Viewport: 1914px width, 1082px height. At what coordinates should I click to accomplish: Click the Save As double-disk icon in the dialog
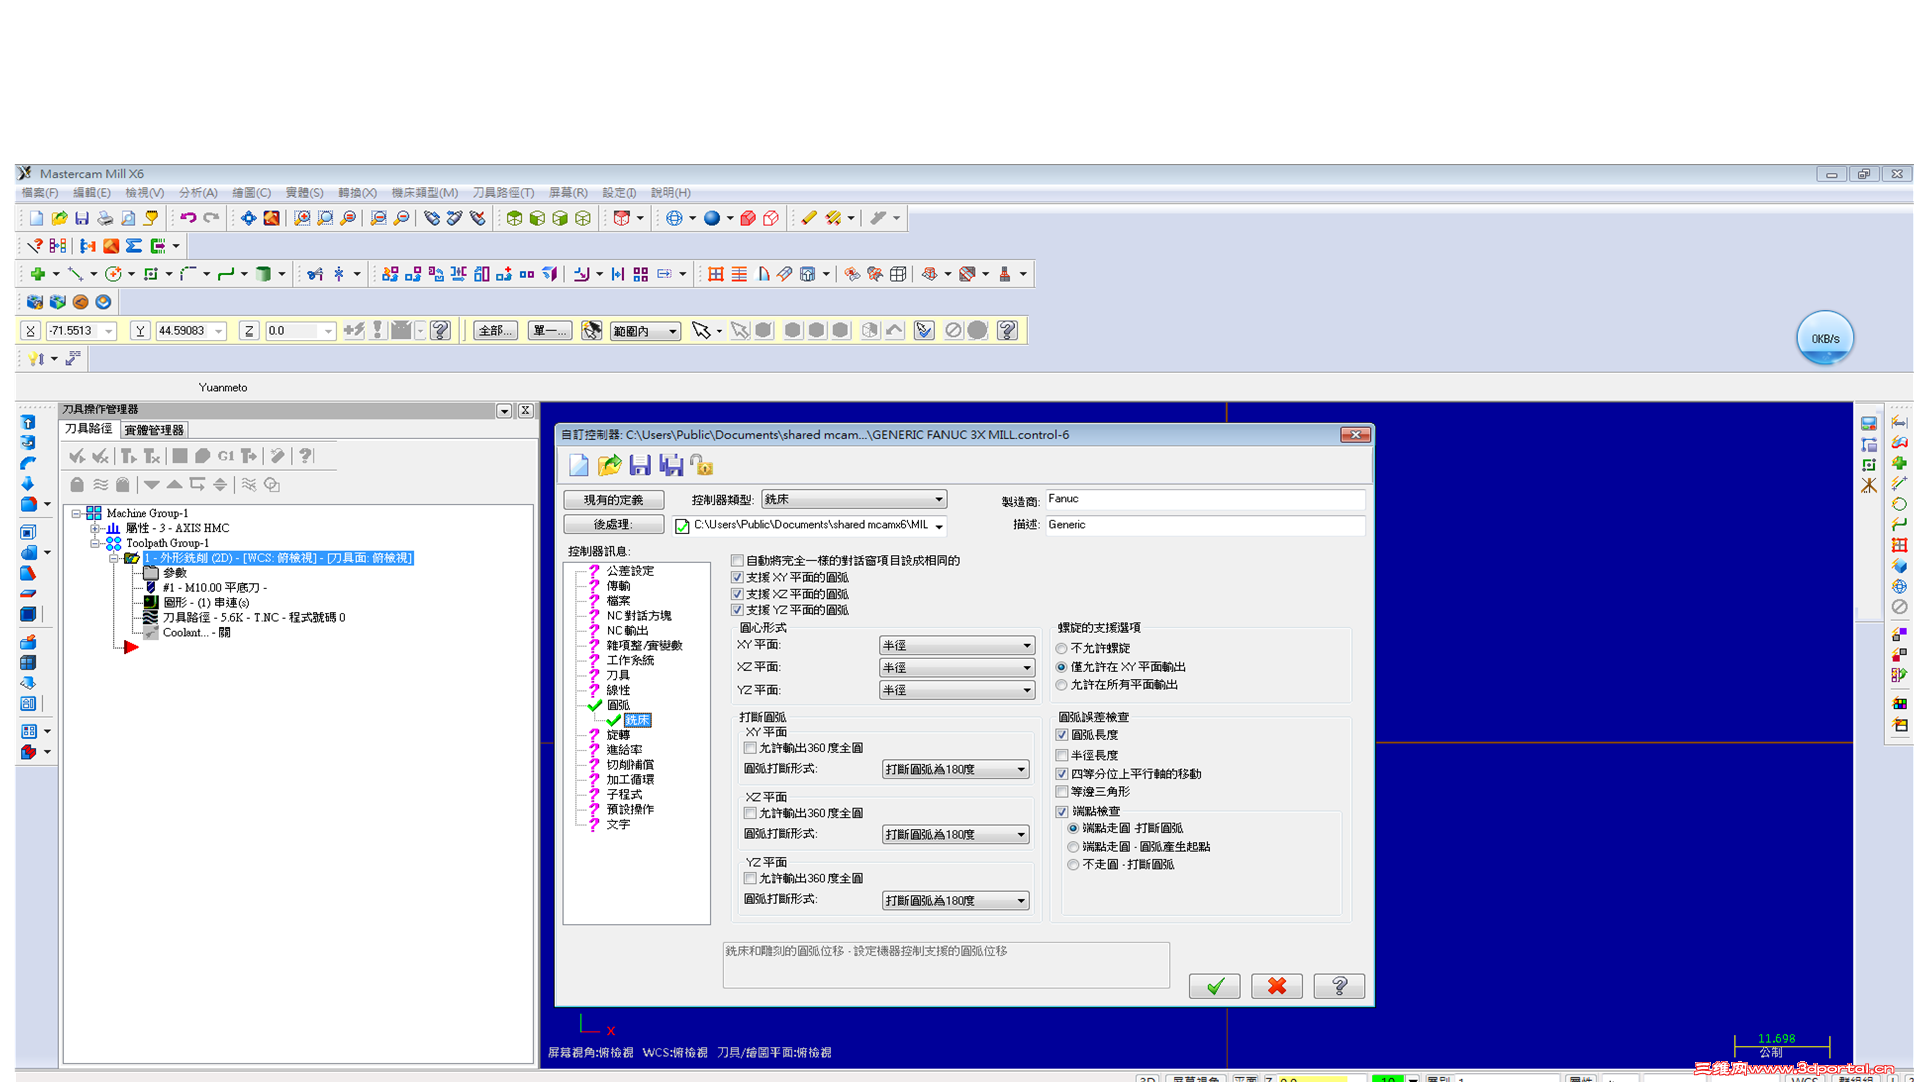[x=671, y=465]
